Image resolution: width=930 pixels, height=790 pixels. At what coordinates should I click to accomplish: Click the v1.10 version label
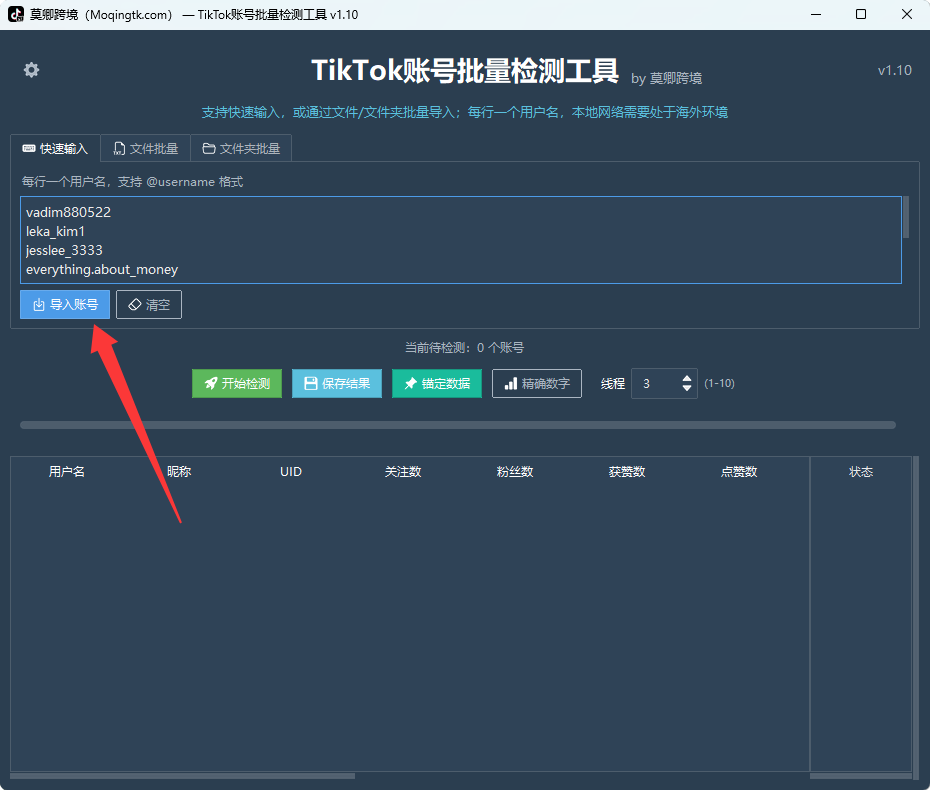pos(894,70)
